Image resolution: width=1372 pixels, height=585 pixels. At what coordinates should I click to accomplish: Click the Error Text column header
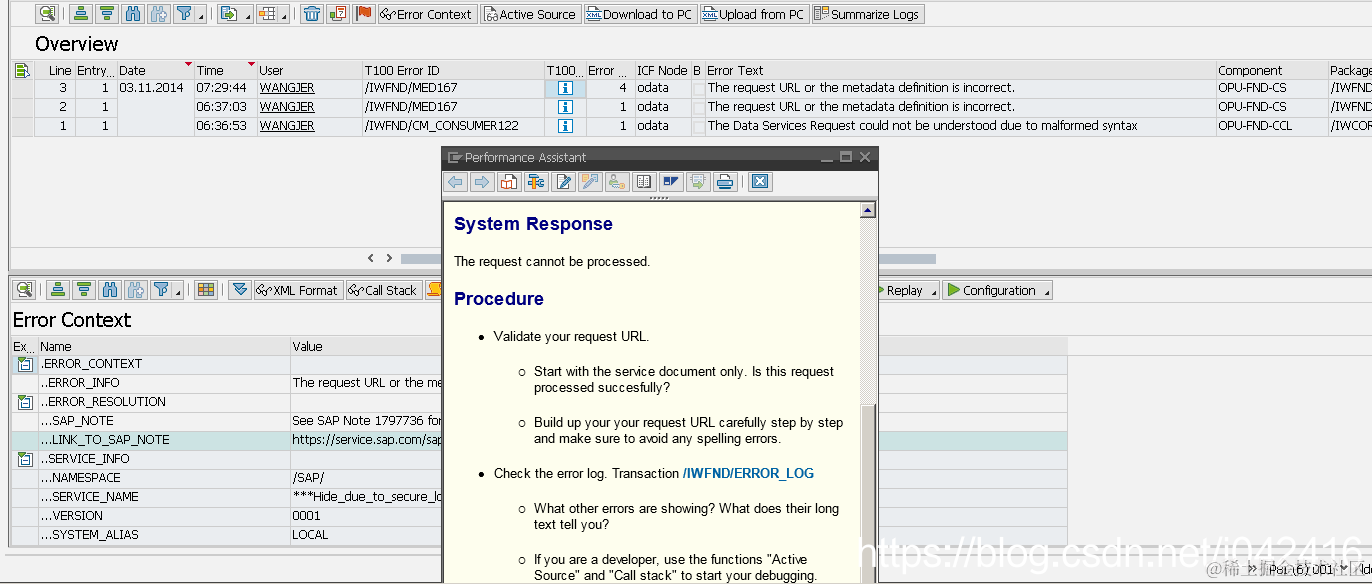click(x=960, y=70)
